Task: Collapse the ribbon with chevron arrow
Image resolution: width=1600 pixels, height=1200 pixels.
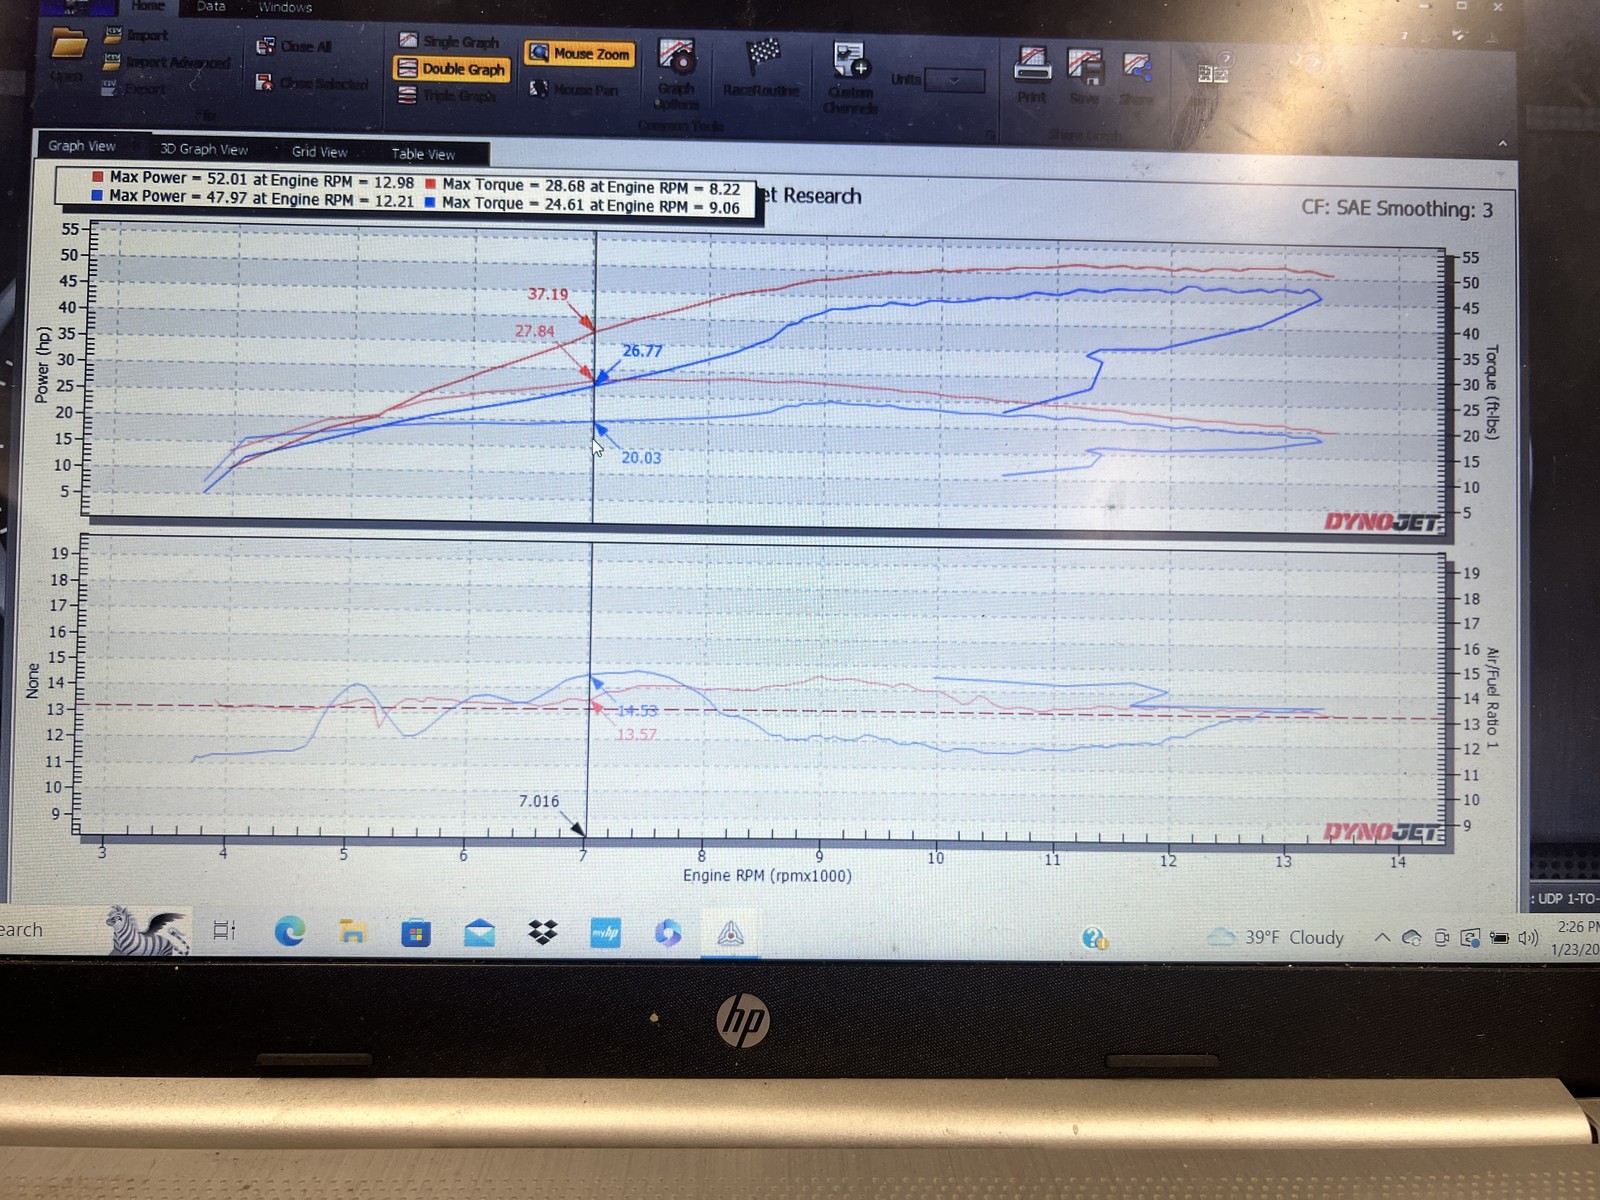Action: pyautogui.click(x=1502, y=144)
